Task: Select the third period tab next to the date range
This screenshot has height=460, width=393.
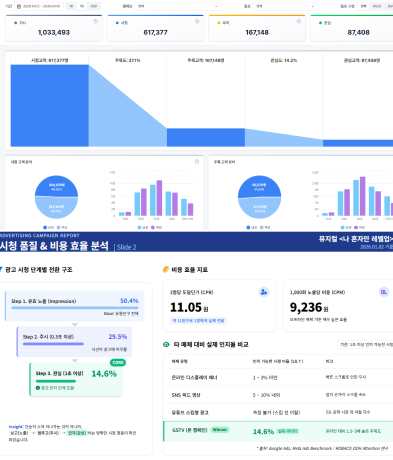Action: pyautogui.click(x=94, y=6)
